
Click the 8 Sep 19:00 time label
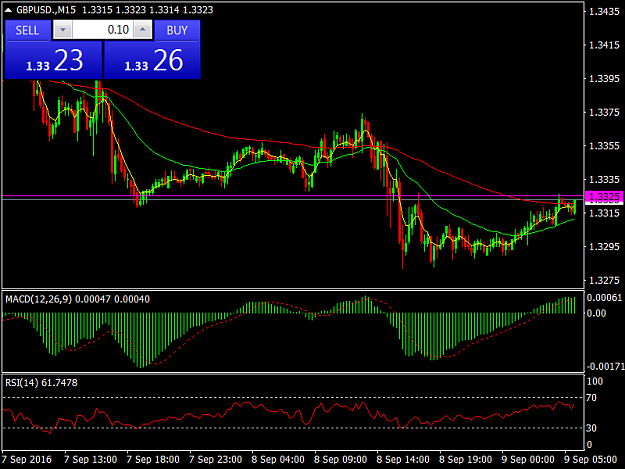pos(466,459)
